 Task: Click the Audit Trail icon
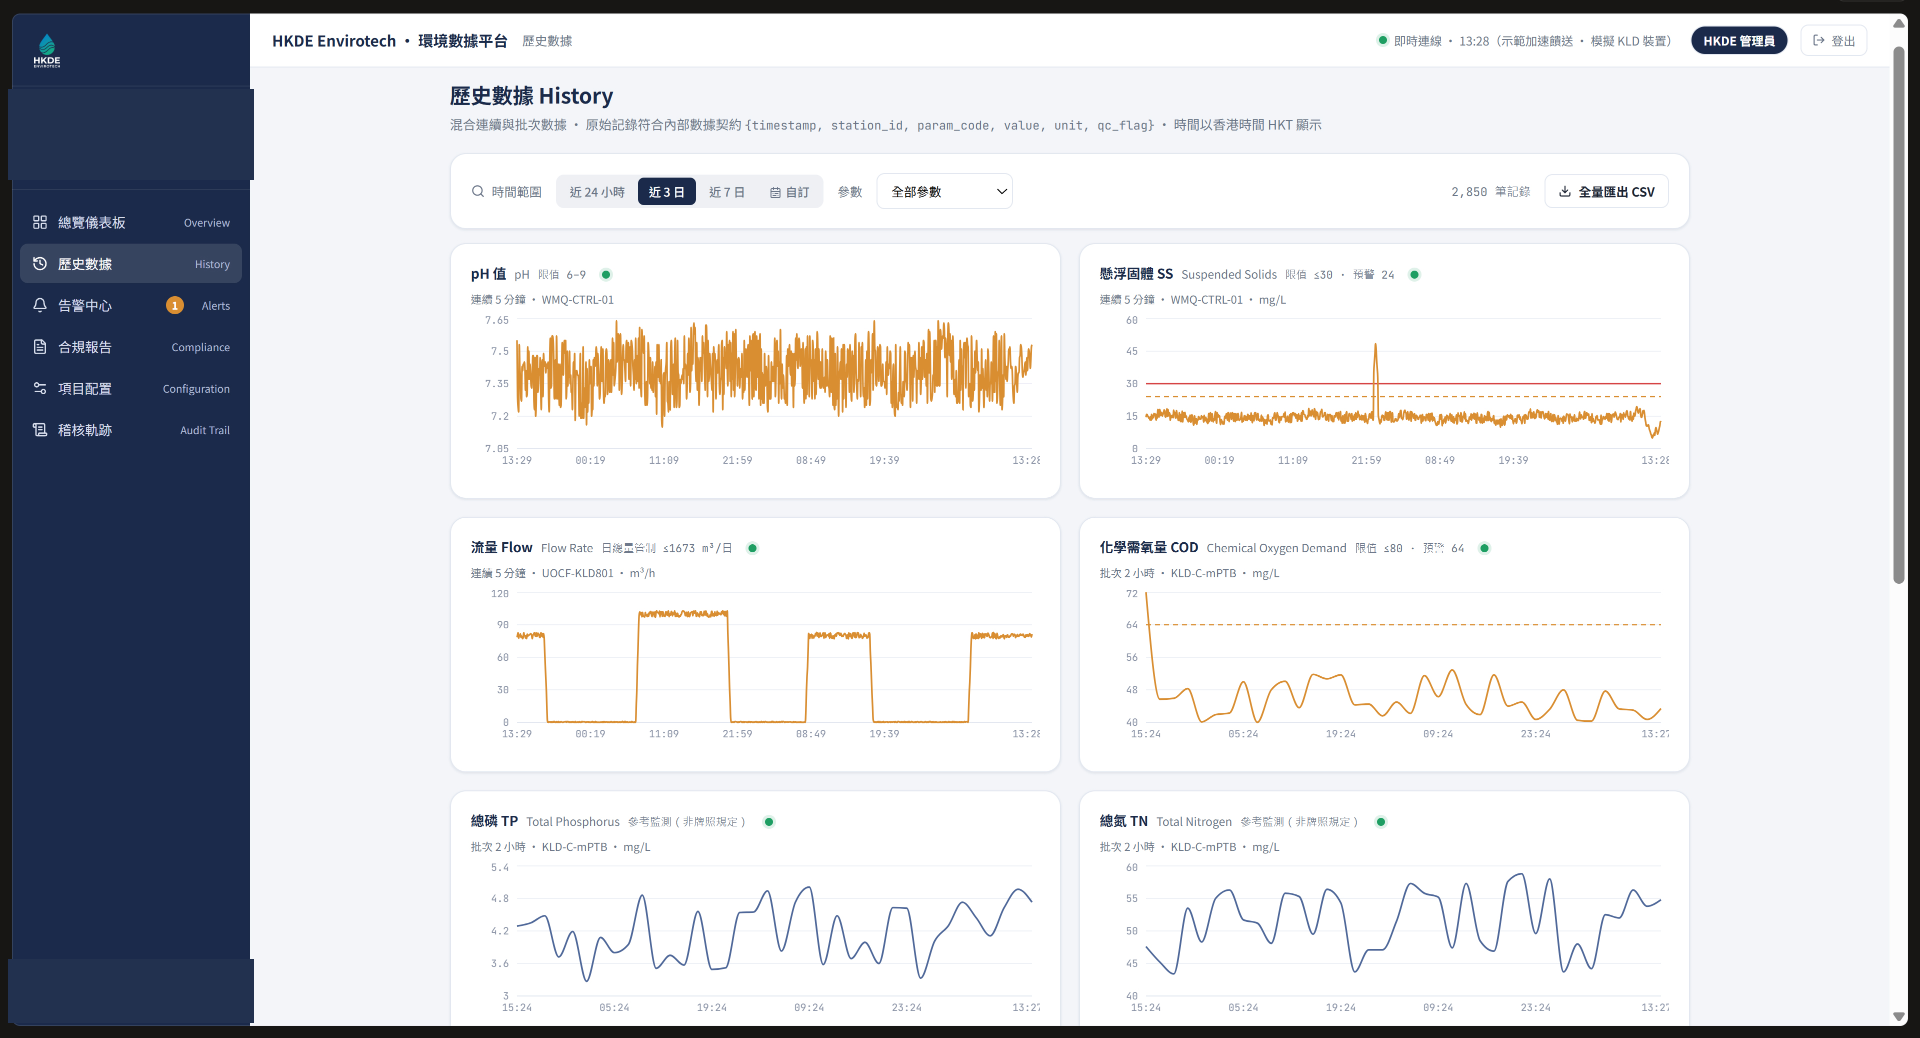[x=40, y=430]
